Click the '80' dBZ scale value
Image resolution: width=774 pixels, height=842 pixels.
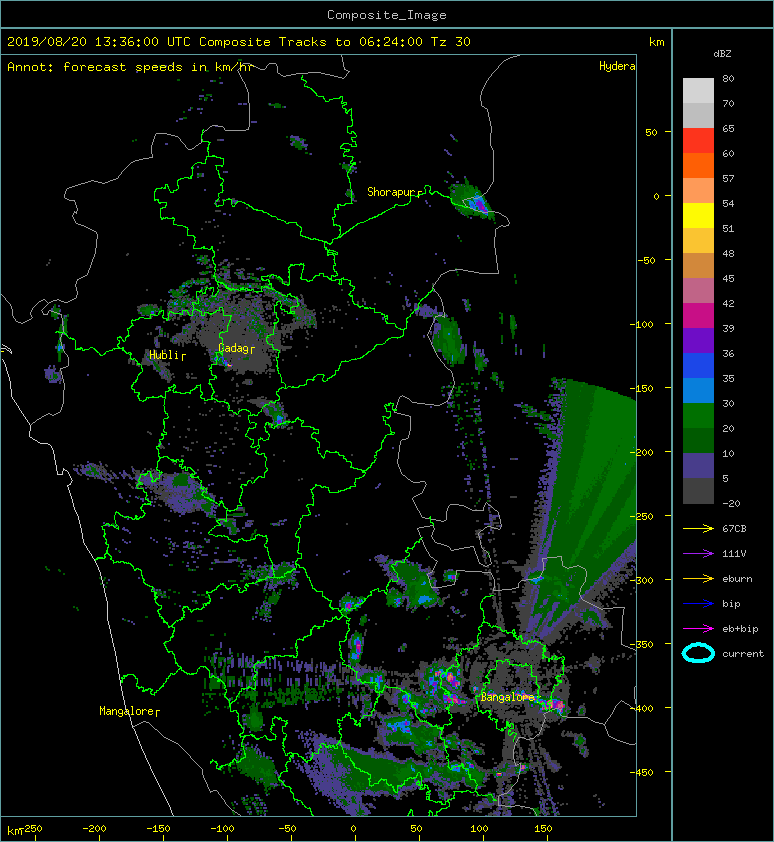[x=728, y=78]
